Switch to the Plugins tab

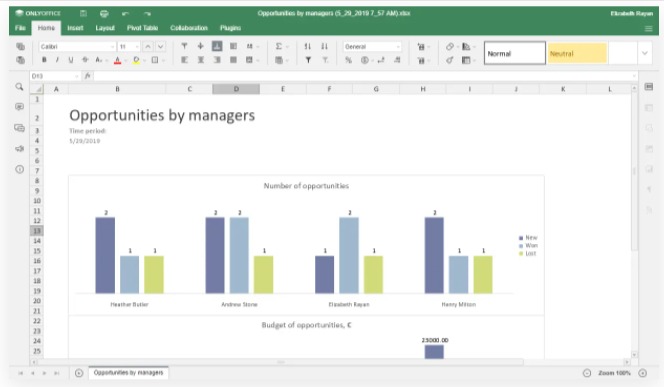pyautogui.click(x=230, y=28)
